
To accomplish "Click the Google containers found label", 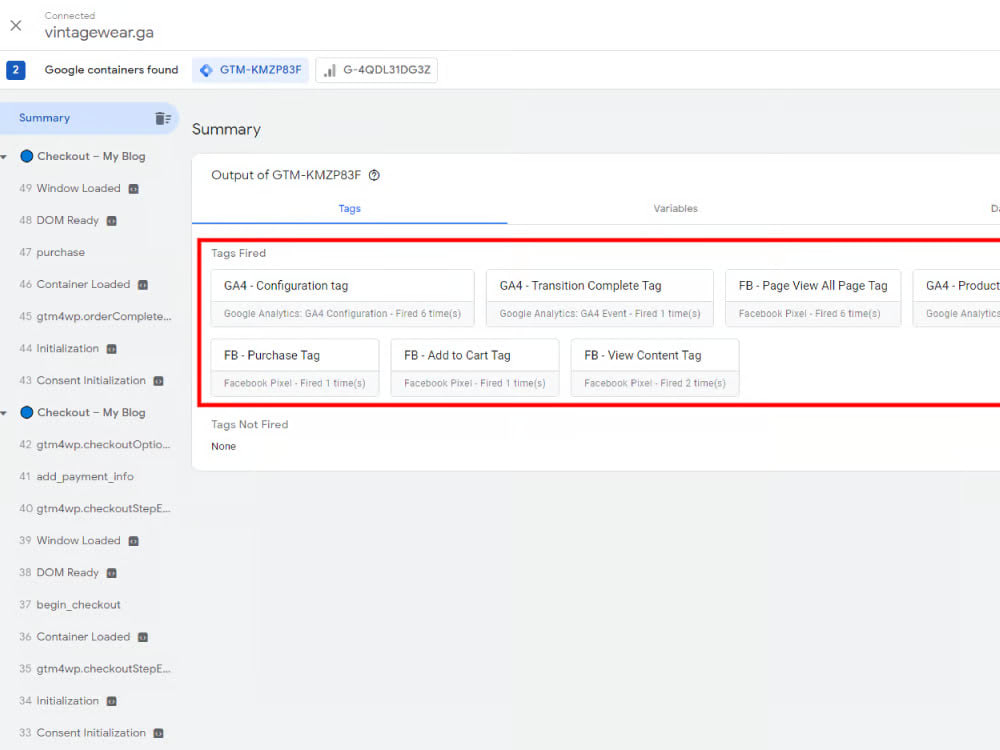I will pyautogui.click(x=112, y=70).
